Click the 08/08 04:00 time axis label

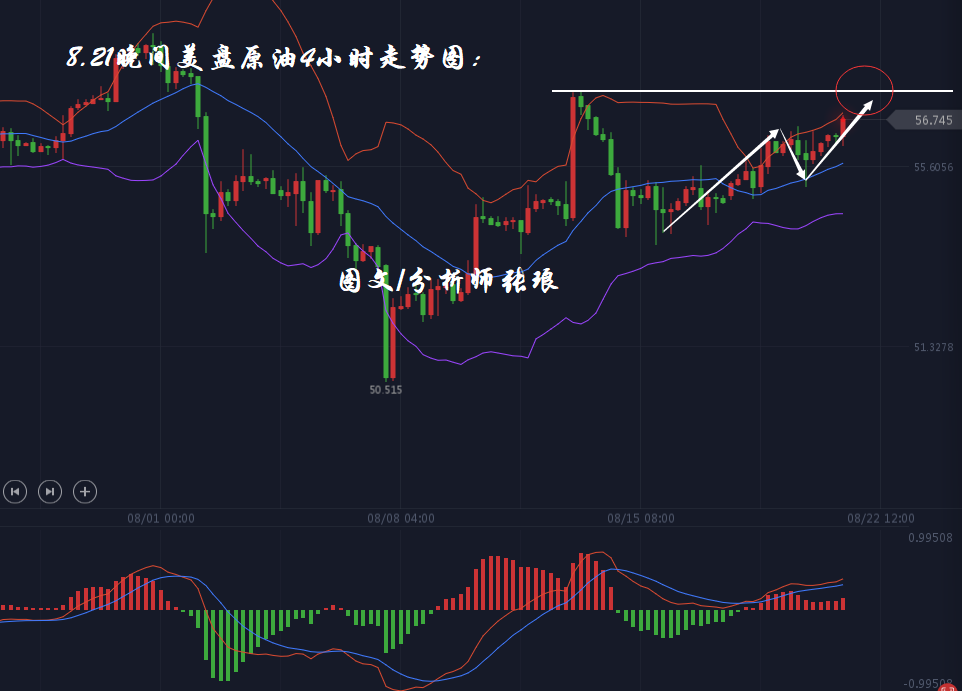[401, 518]
